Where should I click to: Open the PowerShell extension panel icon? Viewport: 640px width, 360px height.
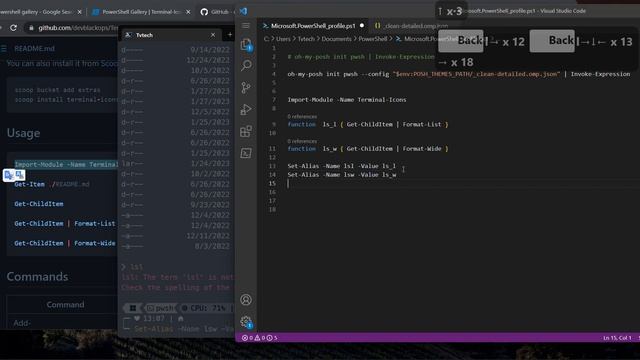click(x=246, y=153)
